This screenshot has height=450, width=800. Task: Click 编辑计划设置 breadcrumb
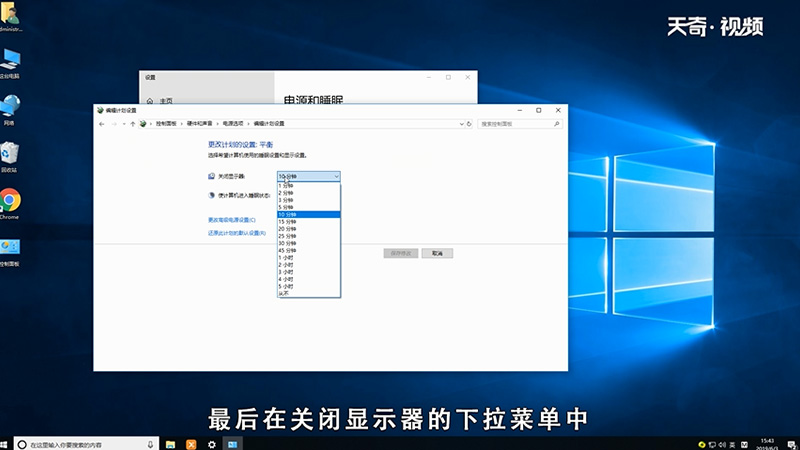coord(269,124)
